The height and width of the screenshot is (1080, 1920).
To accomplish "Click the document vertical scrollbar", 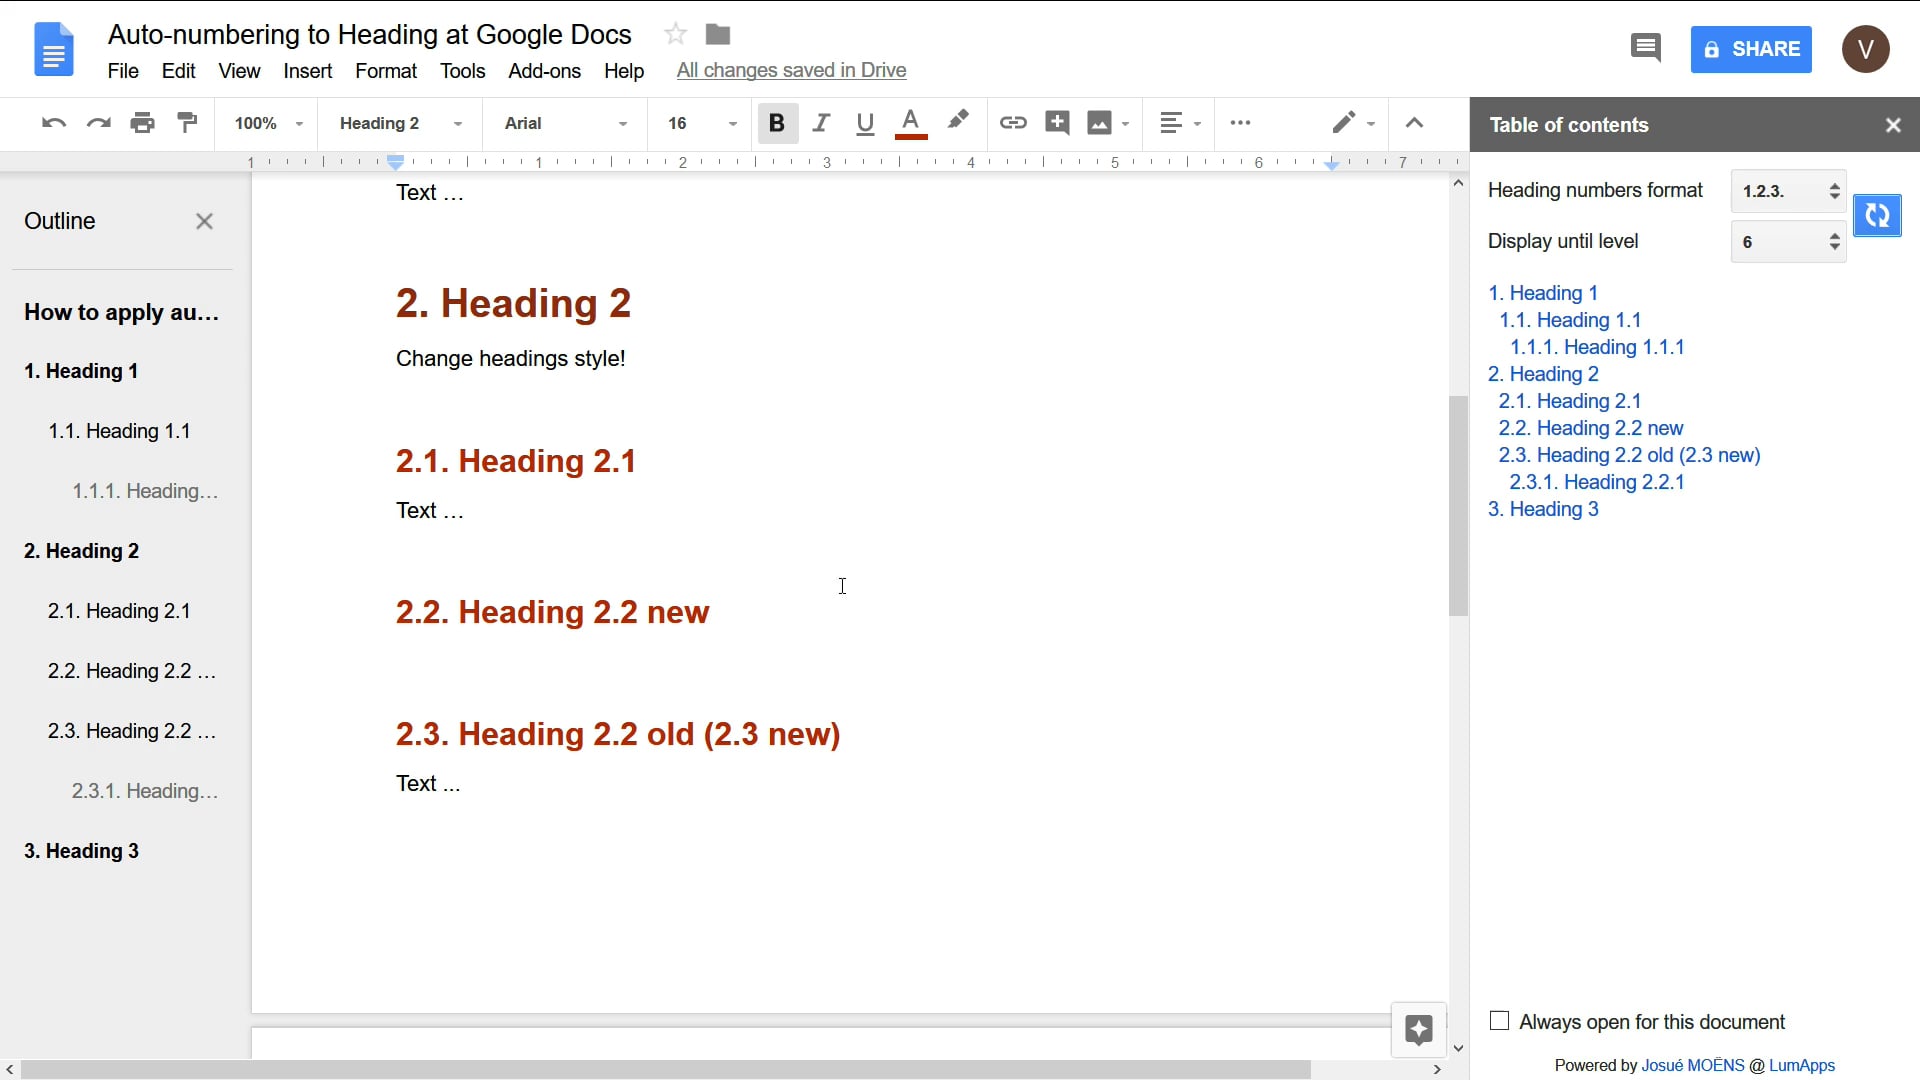I will click(1457, 527).
